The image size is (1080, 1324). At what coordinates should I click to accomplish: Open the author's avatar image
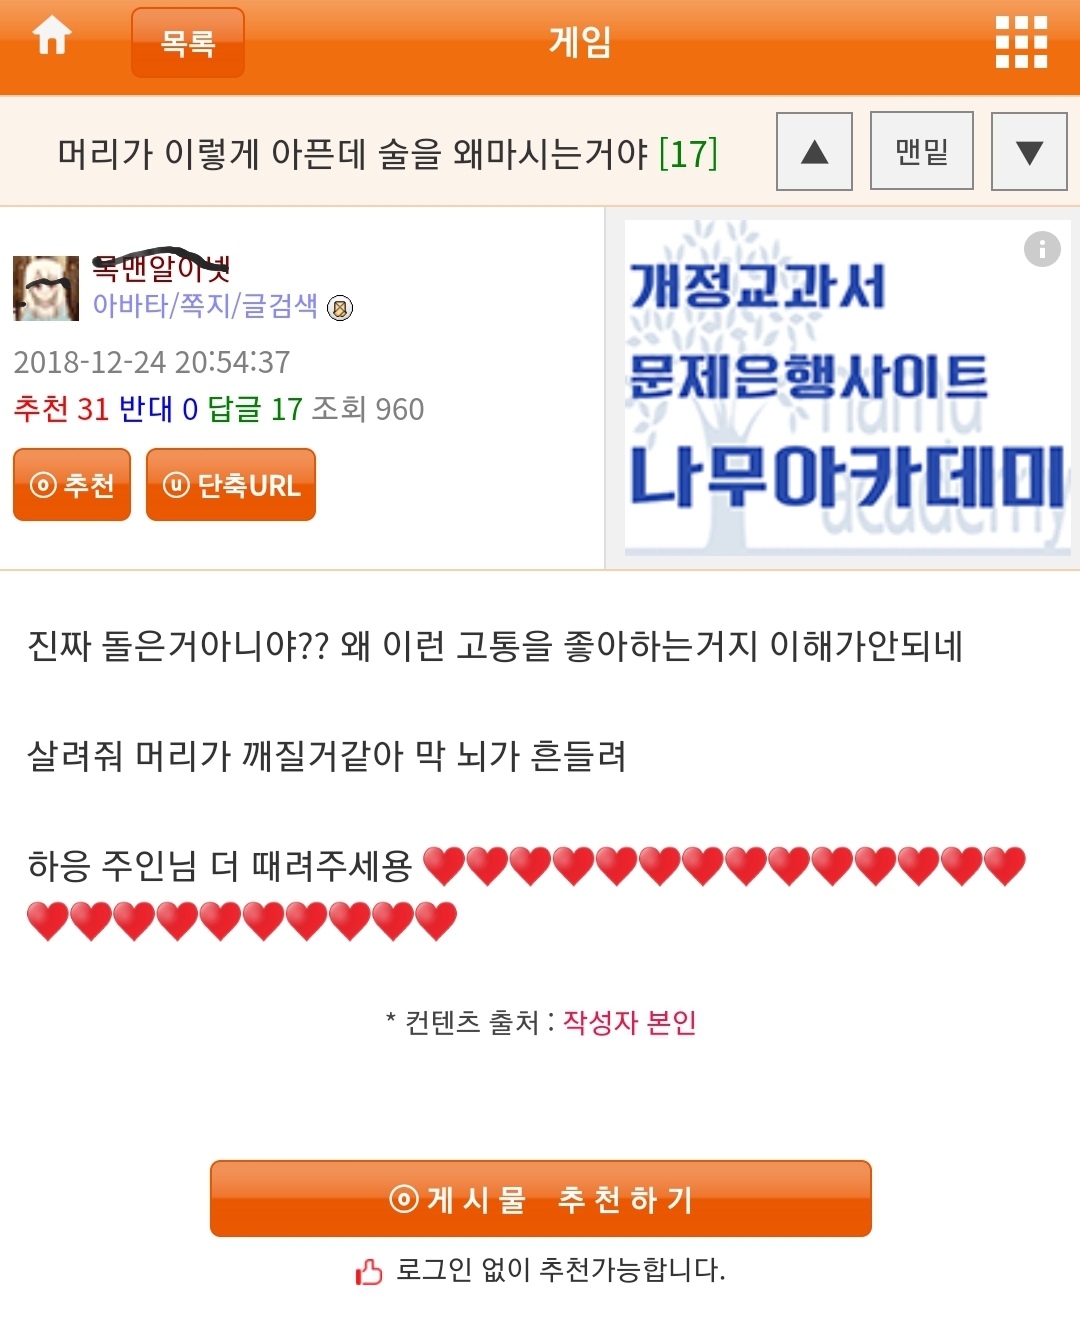pos(46,288)
